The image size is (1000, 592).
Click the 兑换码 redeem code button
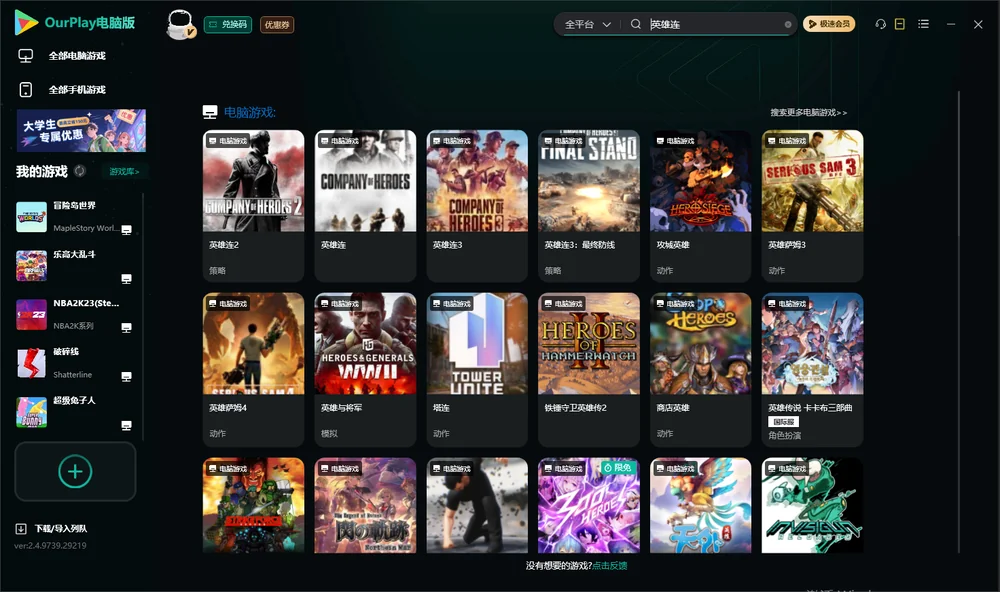pyautogui.click(x=228, y=24)
